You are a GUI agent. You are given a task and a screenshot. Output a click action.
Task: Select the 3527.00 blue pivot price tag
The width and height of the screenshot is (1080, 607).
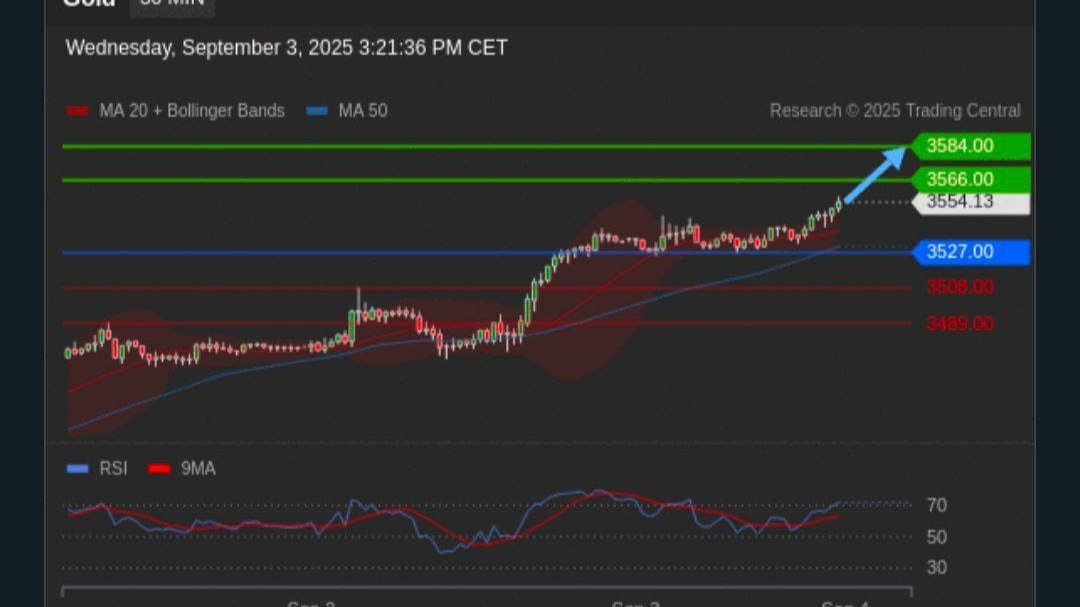click(x=970, y=252)
